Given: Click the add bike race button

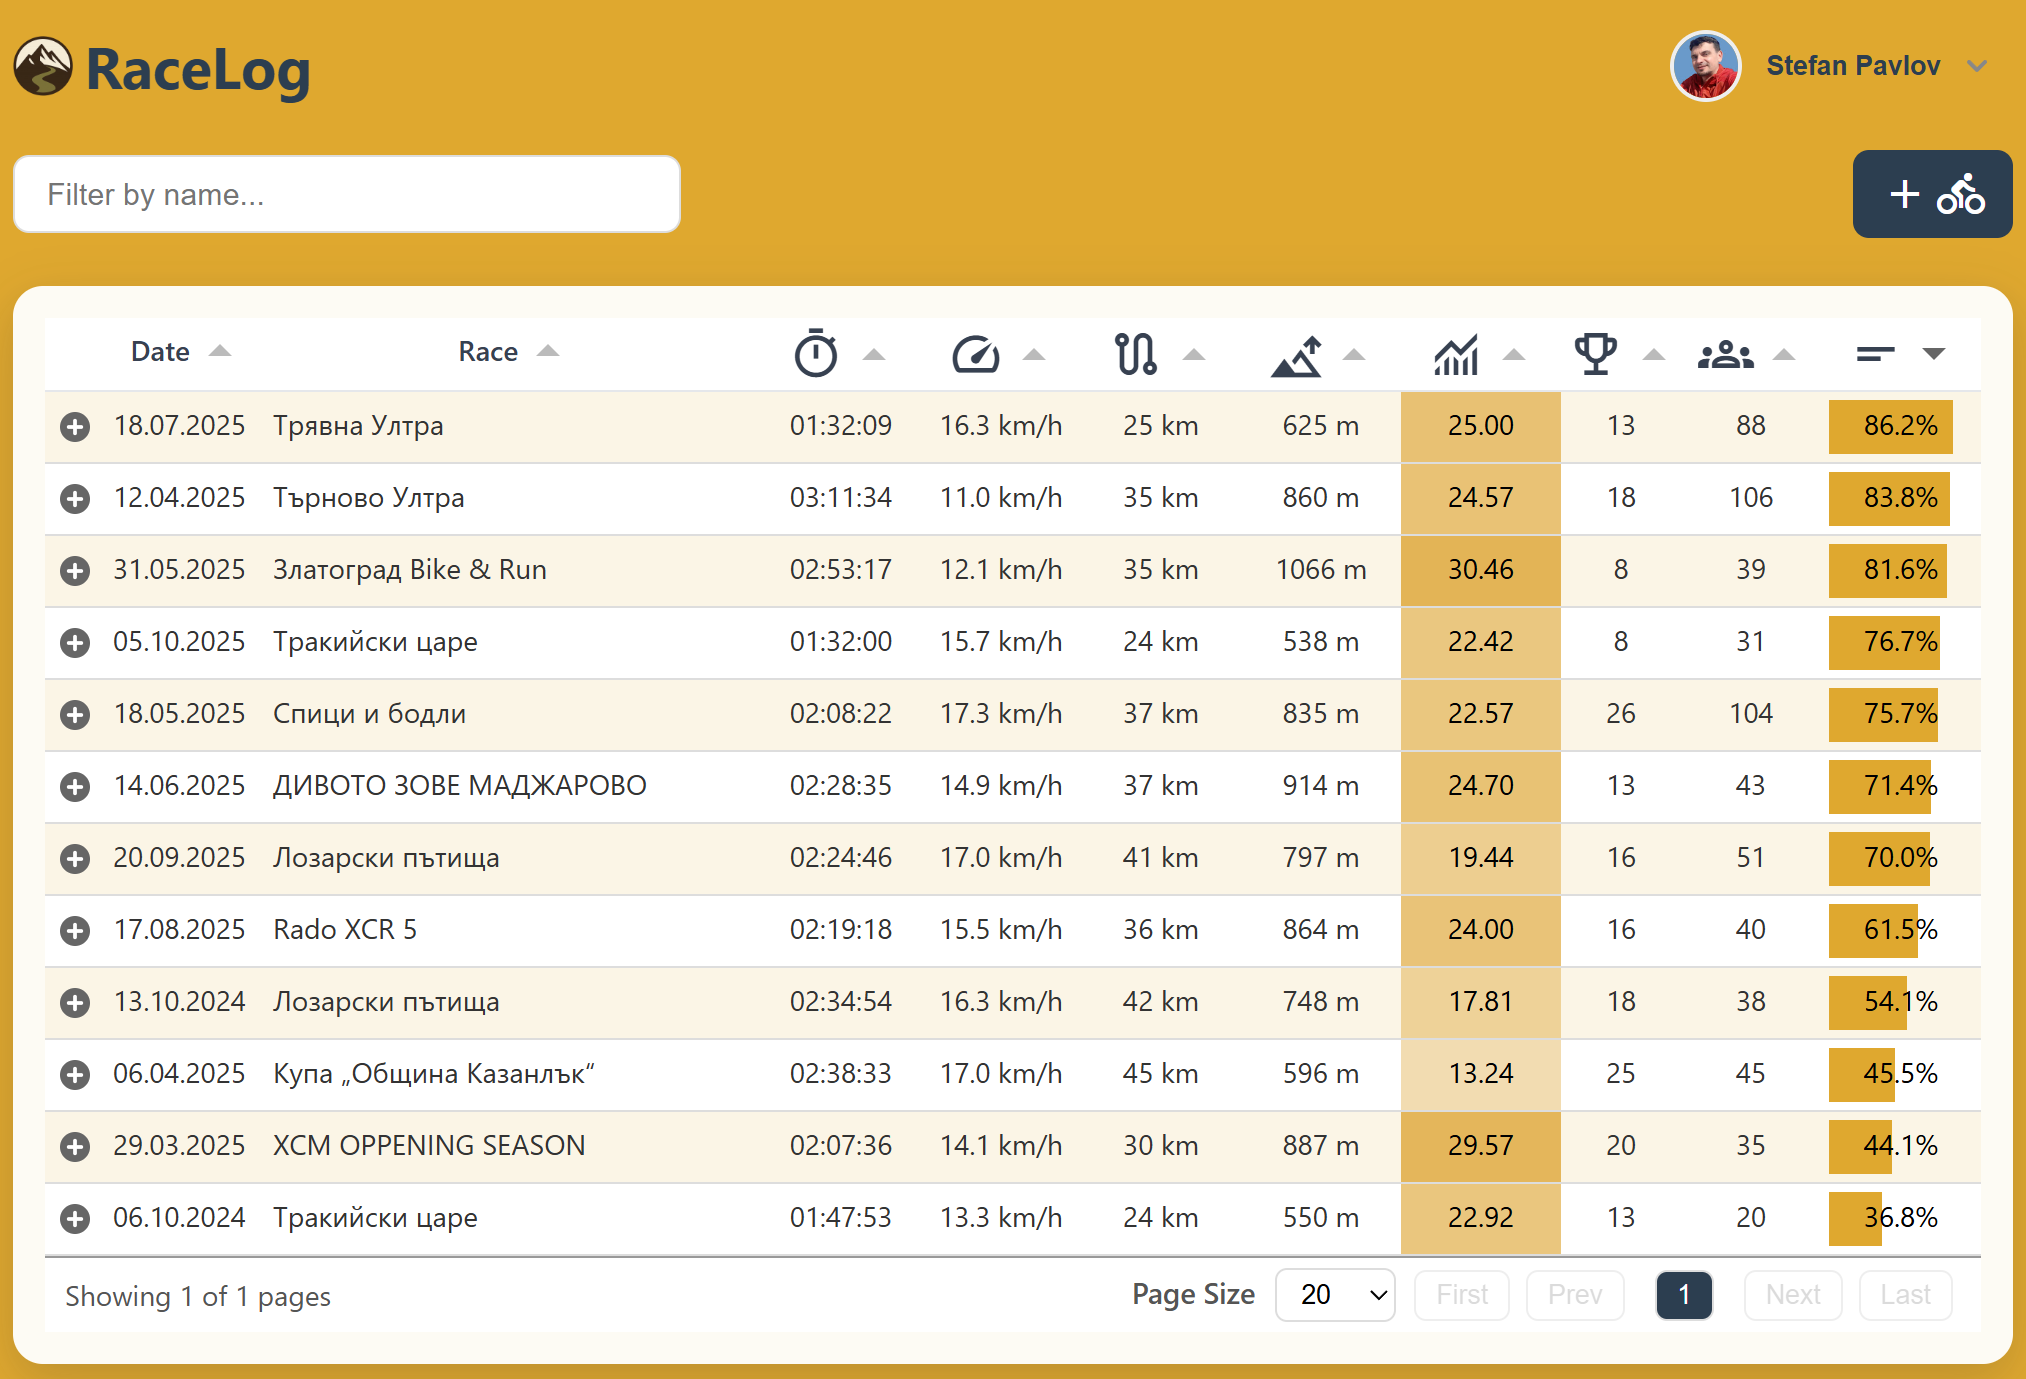Looking at the screenshot, I should [x=1932, y=194].
